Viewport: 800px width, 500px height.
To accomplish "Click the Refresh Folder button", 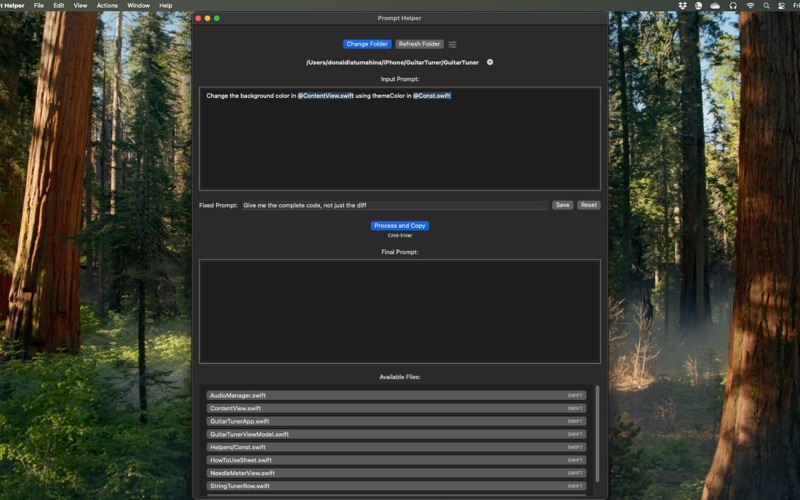I will pyautogui.click(x=419, y=44).
